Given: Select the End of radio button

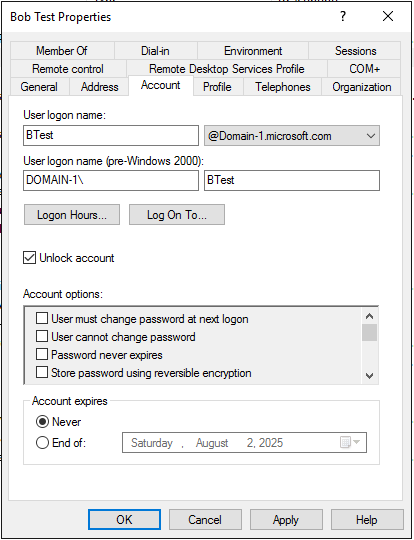Looking at the screenshot, I should 42,443.
